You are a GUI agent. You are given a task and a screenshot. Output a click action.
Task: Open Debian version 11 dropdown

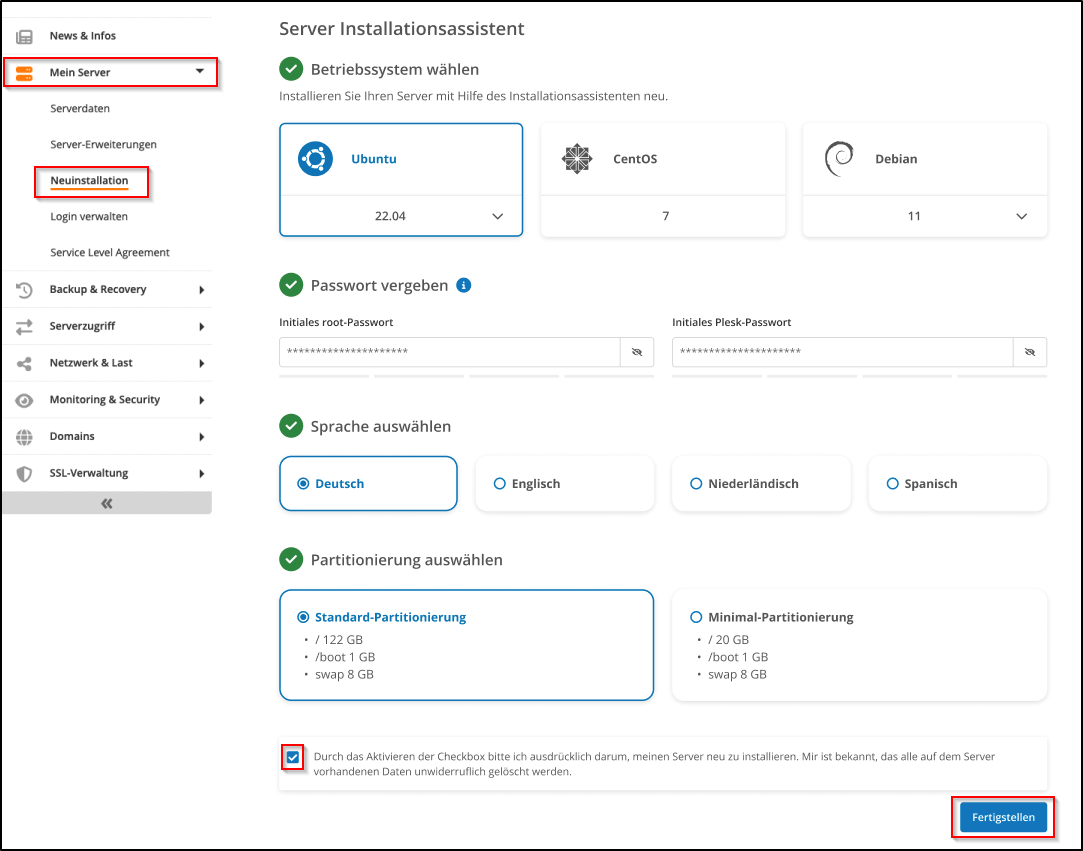(1021, 216)
